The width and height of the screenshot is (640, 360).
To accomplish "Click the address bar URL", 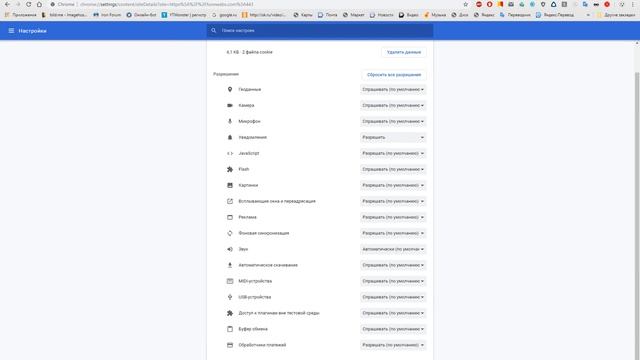I will tap(167, 4).
